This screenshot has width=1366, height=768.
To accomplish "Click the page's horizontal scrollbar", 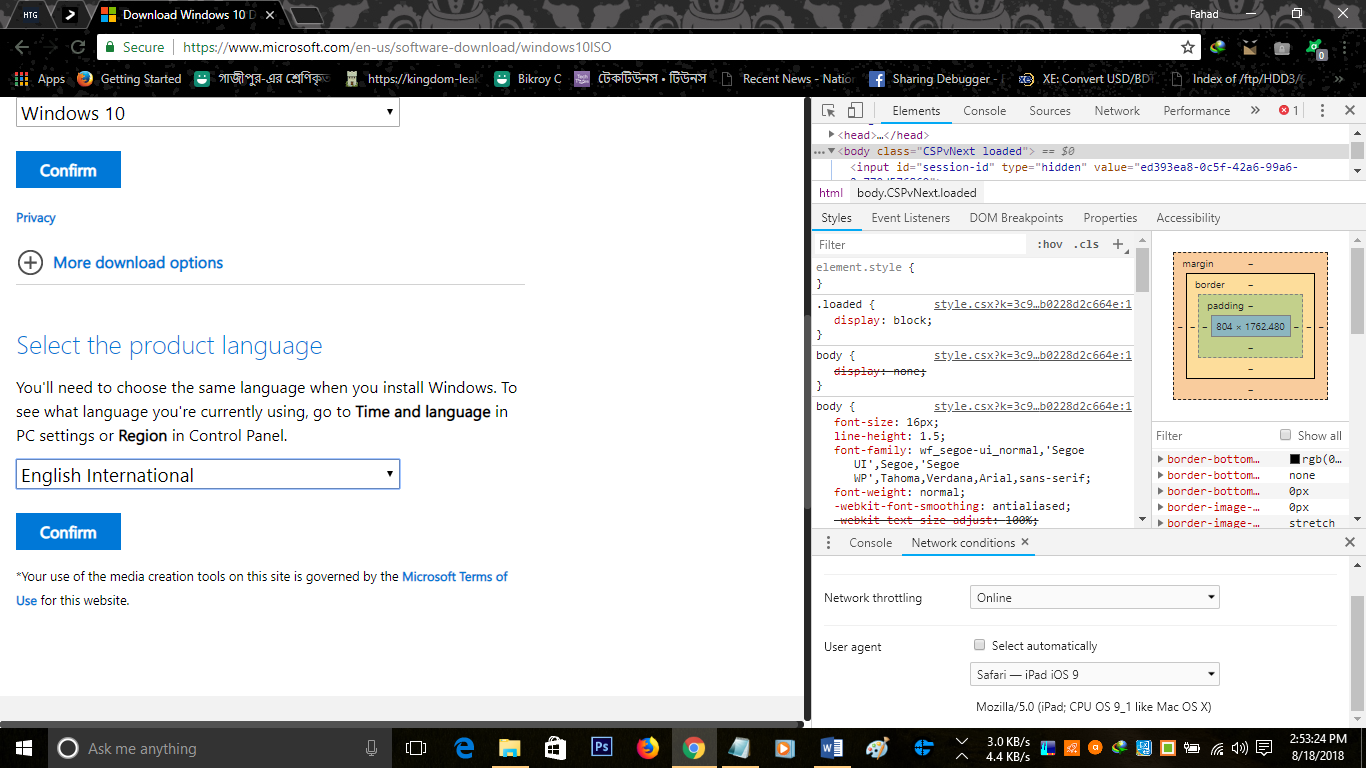I will [402, 724].
